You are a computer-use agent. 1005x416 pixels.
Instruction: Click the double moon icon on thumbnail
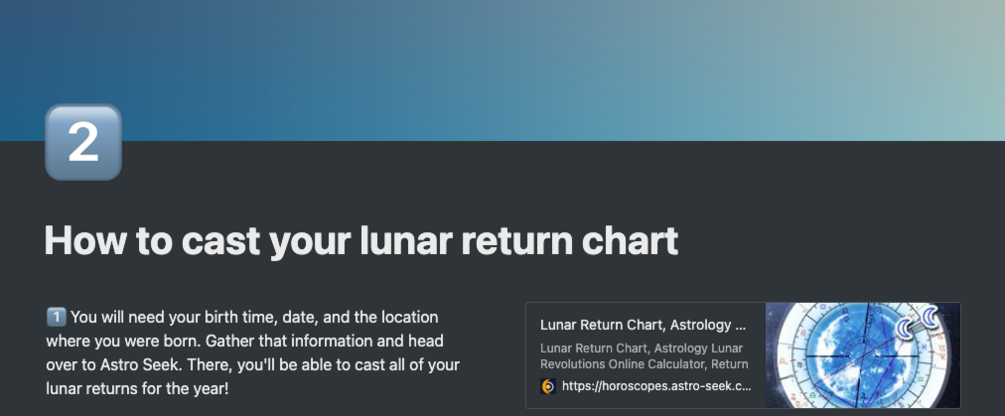tap(918, 326)
